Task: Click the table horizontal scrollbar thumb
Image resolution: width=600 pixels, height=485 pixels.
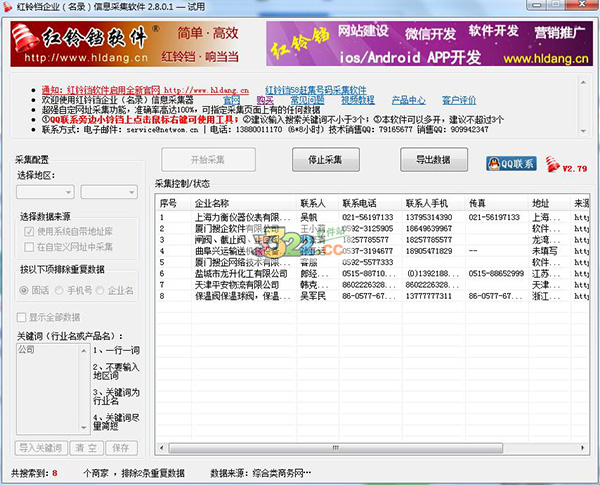Action: click(335, 447)
